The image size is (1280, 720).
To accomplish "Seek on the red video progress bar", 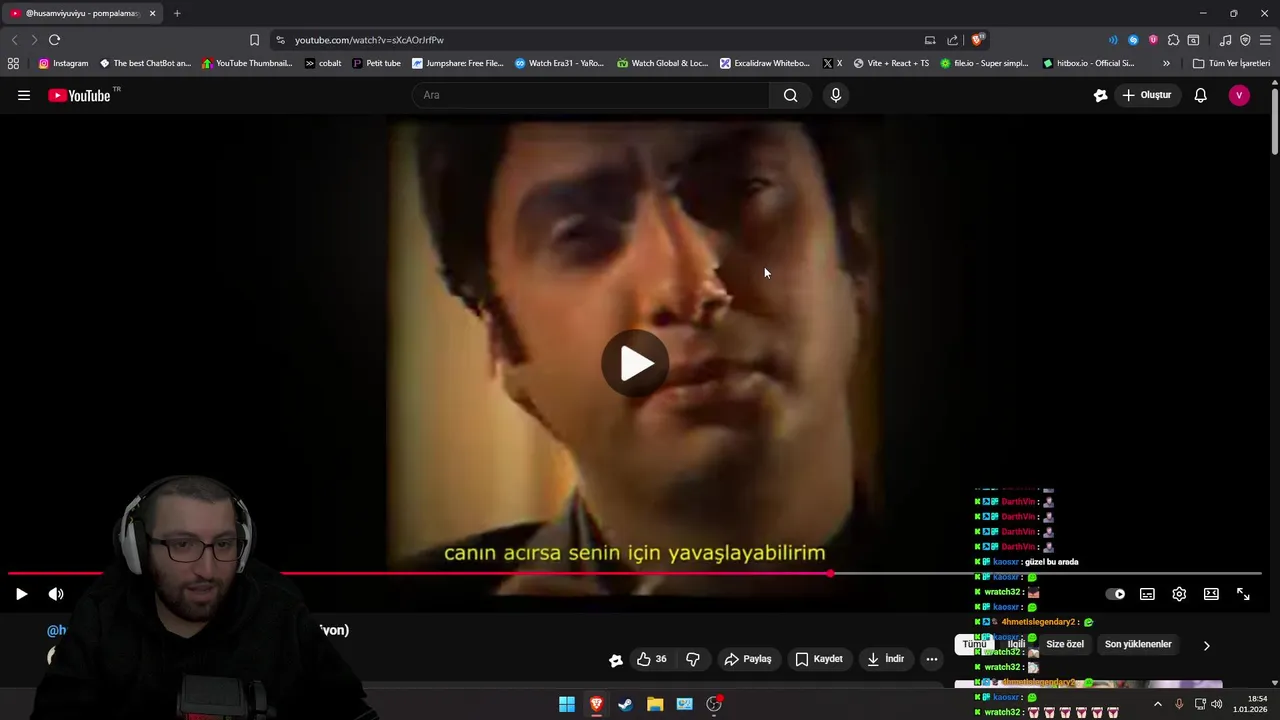I will tap(634, 573).
